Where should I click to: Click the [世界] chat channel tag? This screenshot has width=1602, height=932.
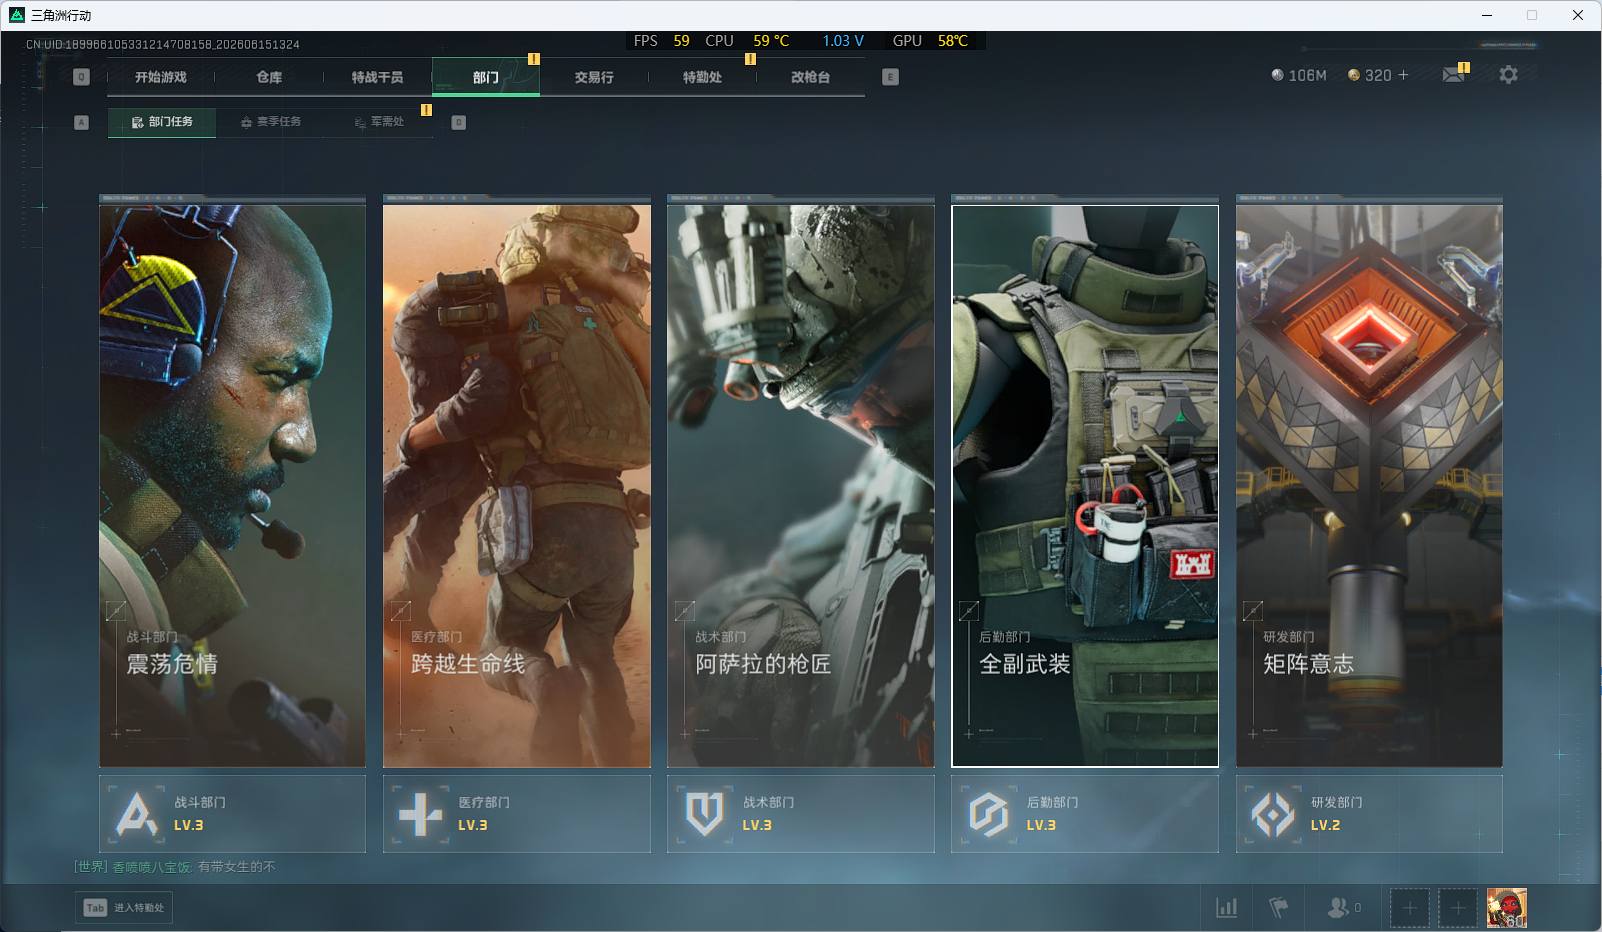(x=91, y=867)
